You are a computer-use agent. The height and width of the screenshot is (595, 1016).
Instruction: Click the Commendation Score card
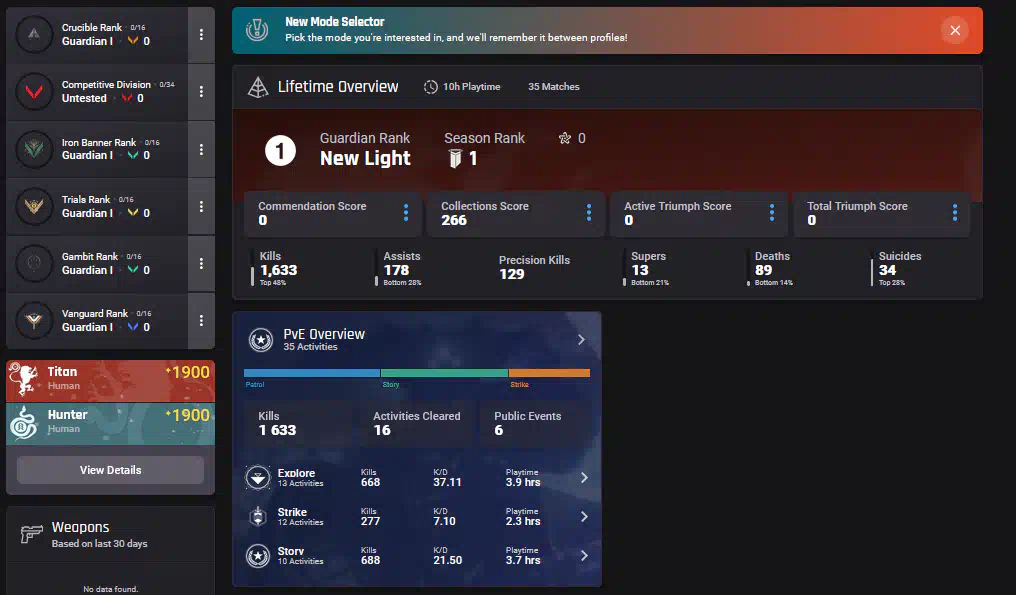(x=332, y=214)
